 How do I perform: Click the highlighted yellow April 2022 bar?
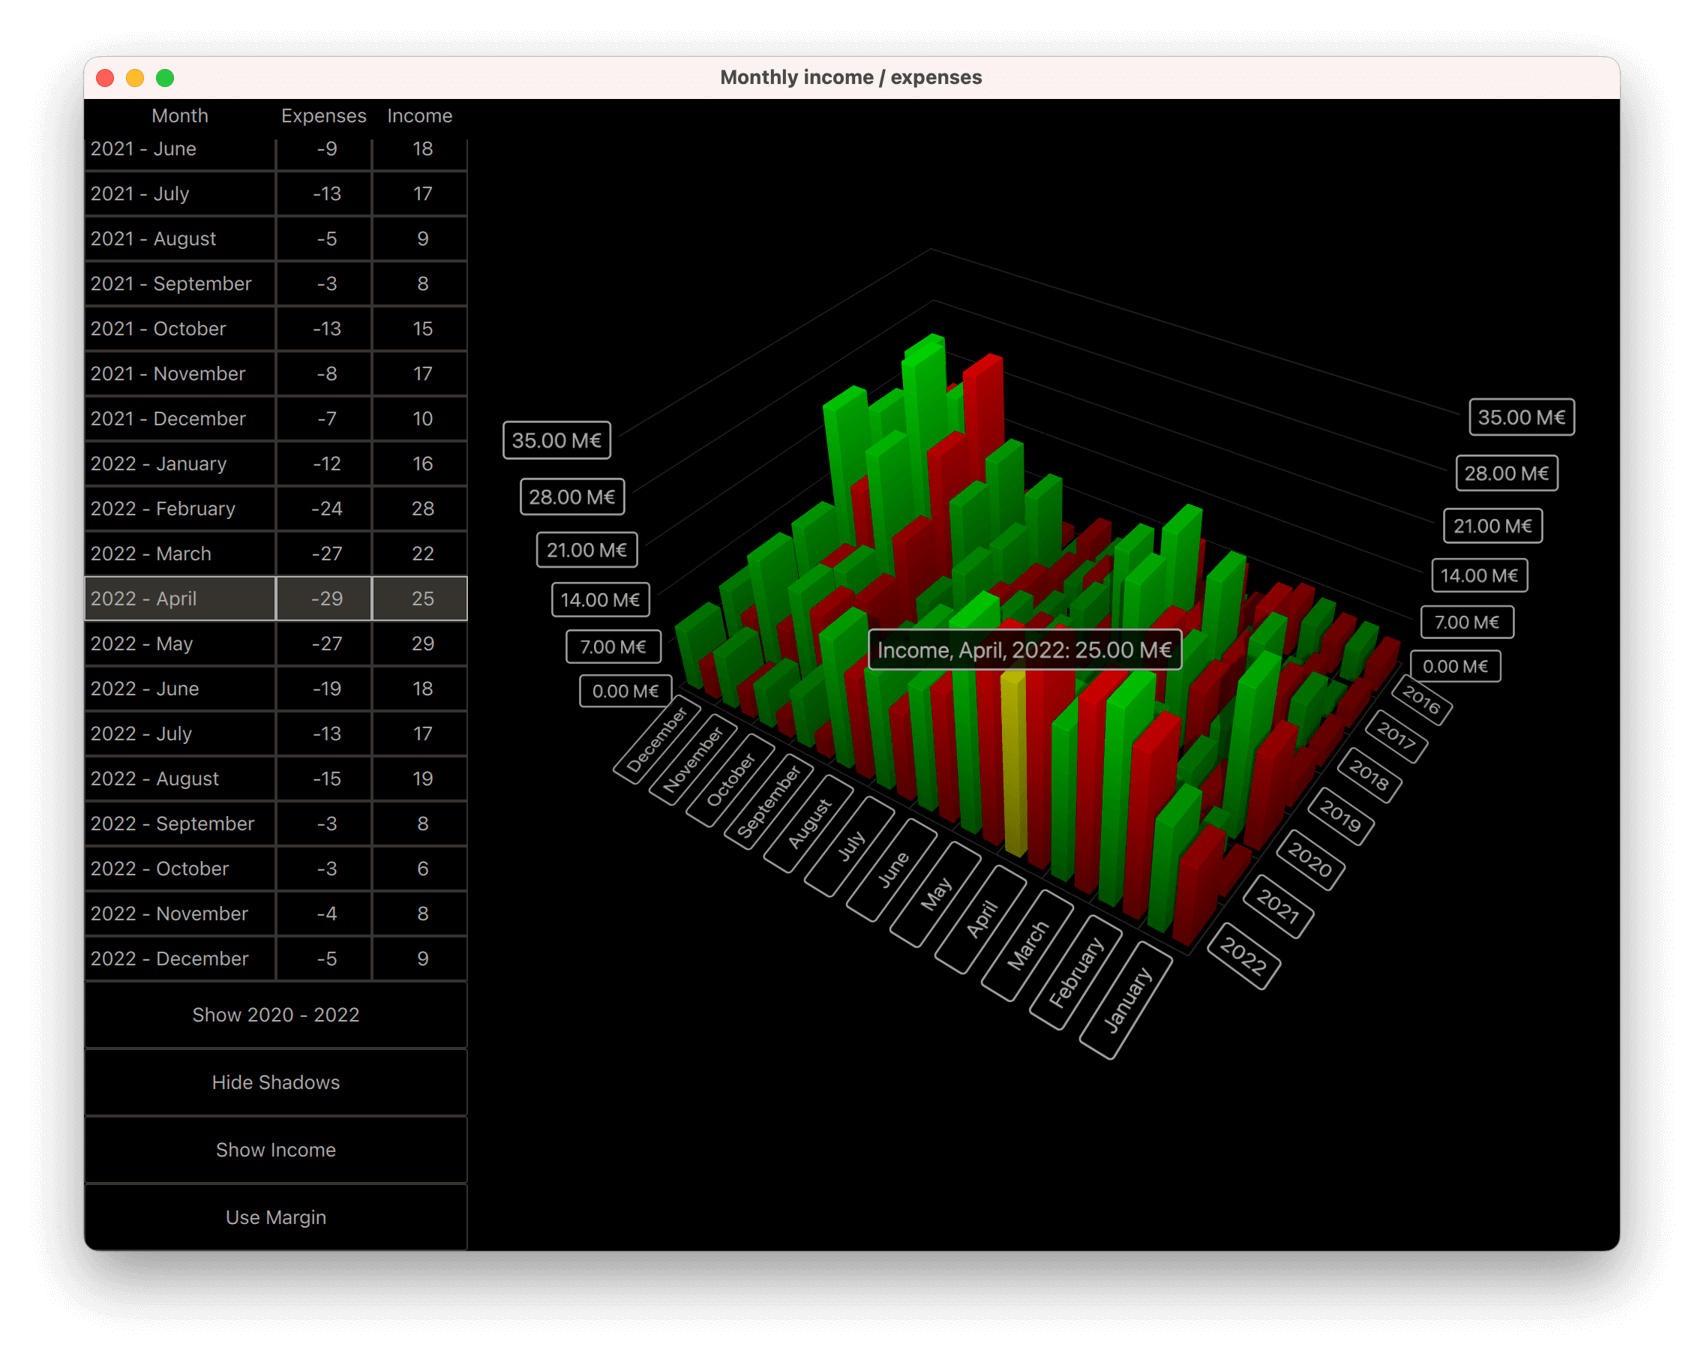click(1015, 780)
